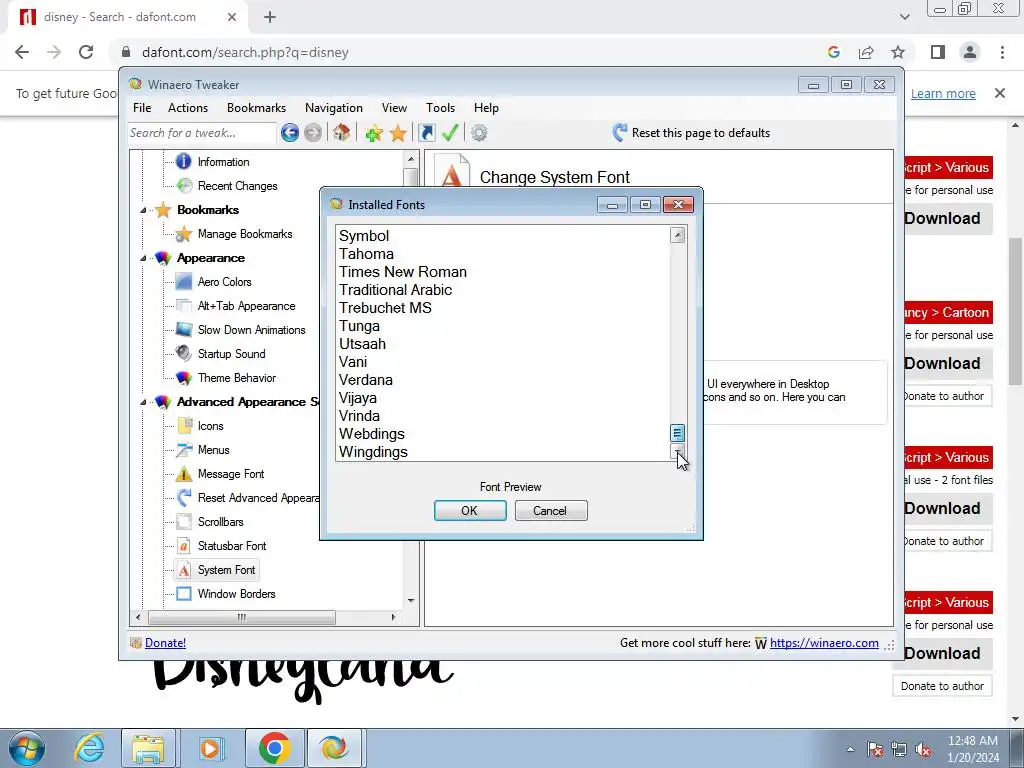Collapse Advanced Appearance Settings group
The height and width of the screenshot is (768, 1024).
click(x=143, y=402)
